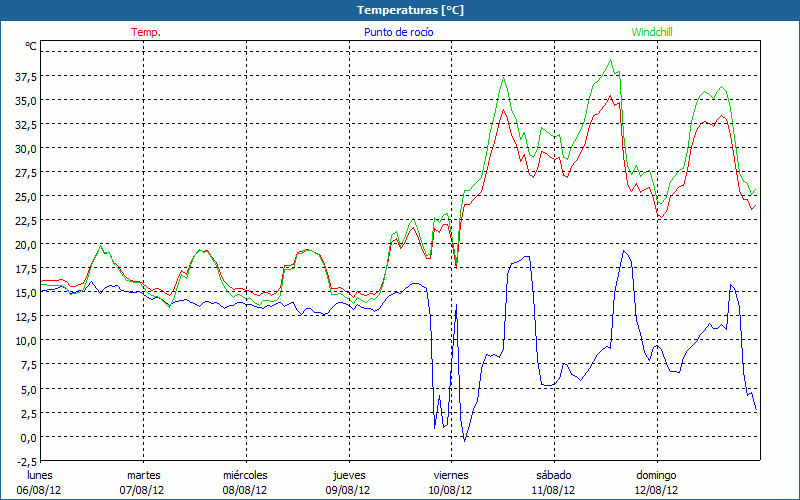Select the domingo day label

656,475
